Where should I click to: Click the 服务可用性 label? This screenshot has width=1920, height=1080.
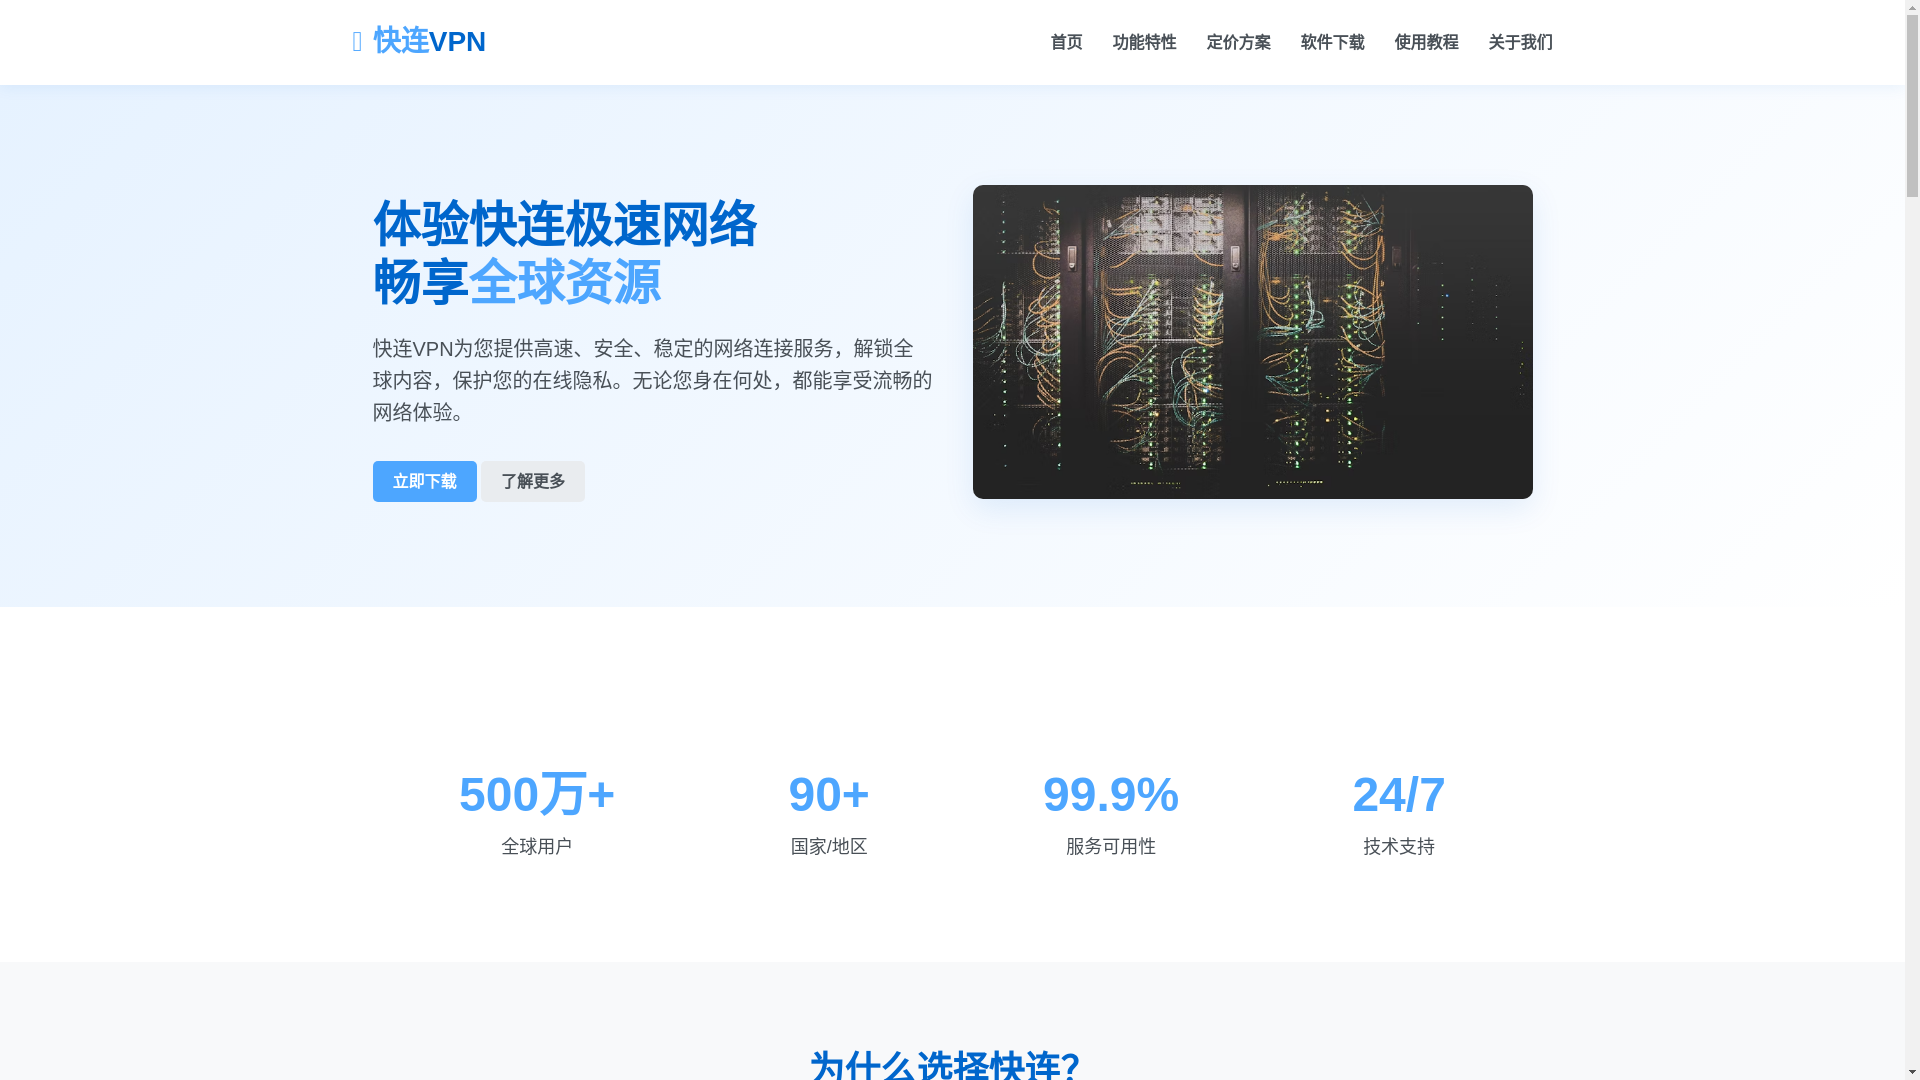(x=1111, y=846)
